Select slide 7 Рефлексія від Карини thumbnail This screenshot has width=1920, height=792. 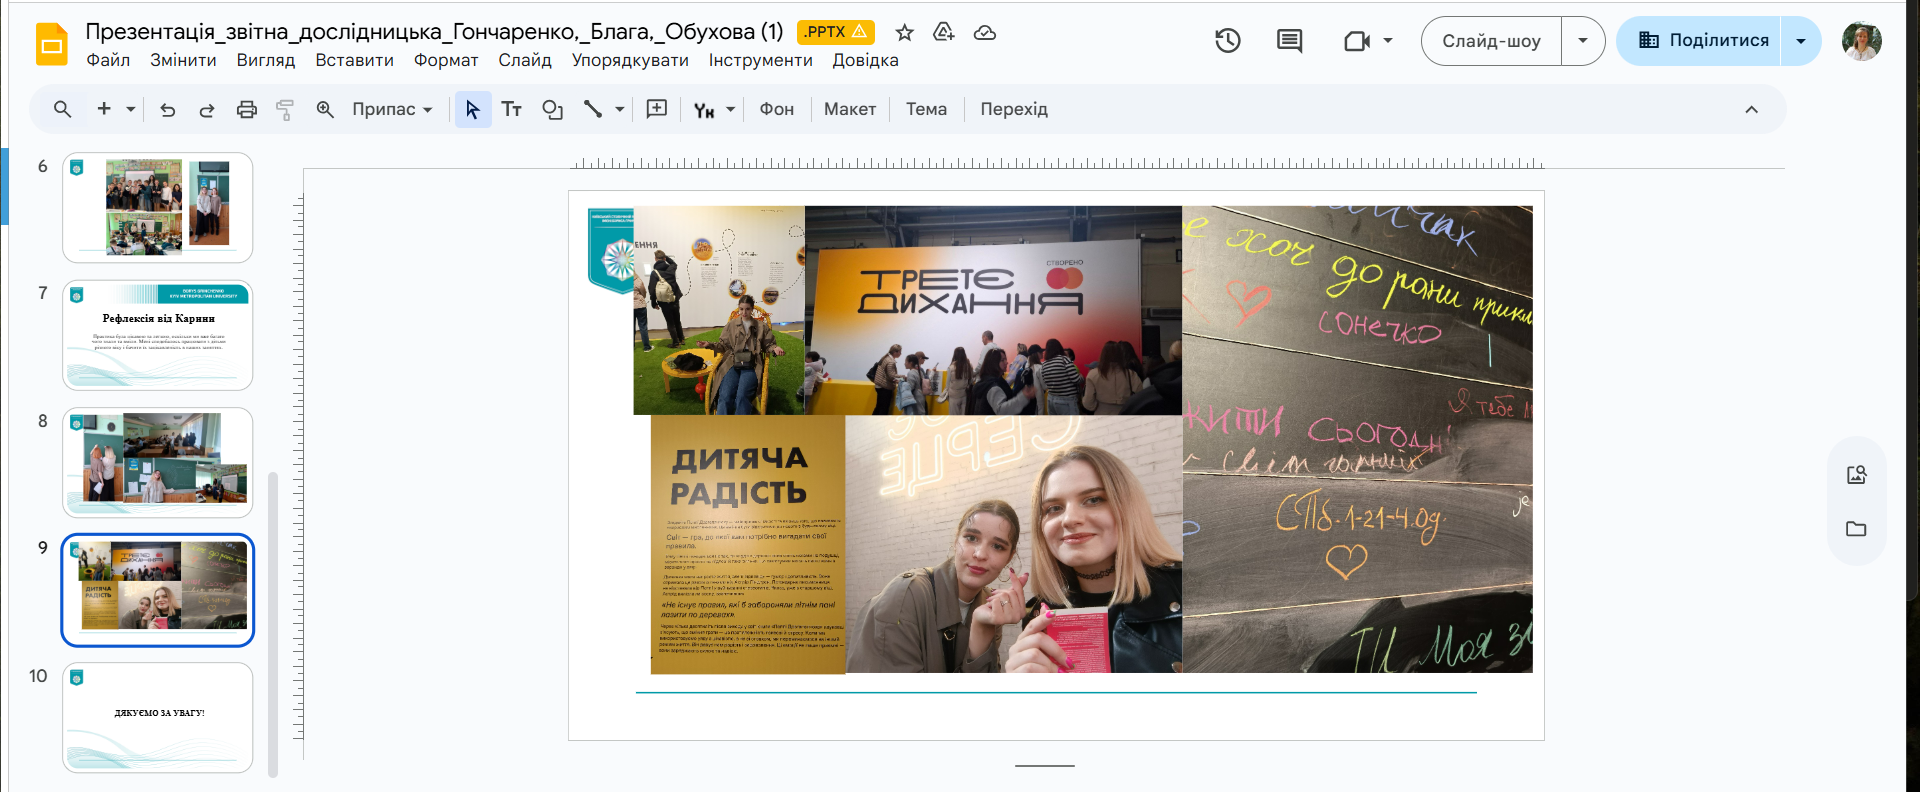pos(158,335)
